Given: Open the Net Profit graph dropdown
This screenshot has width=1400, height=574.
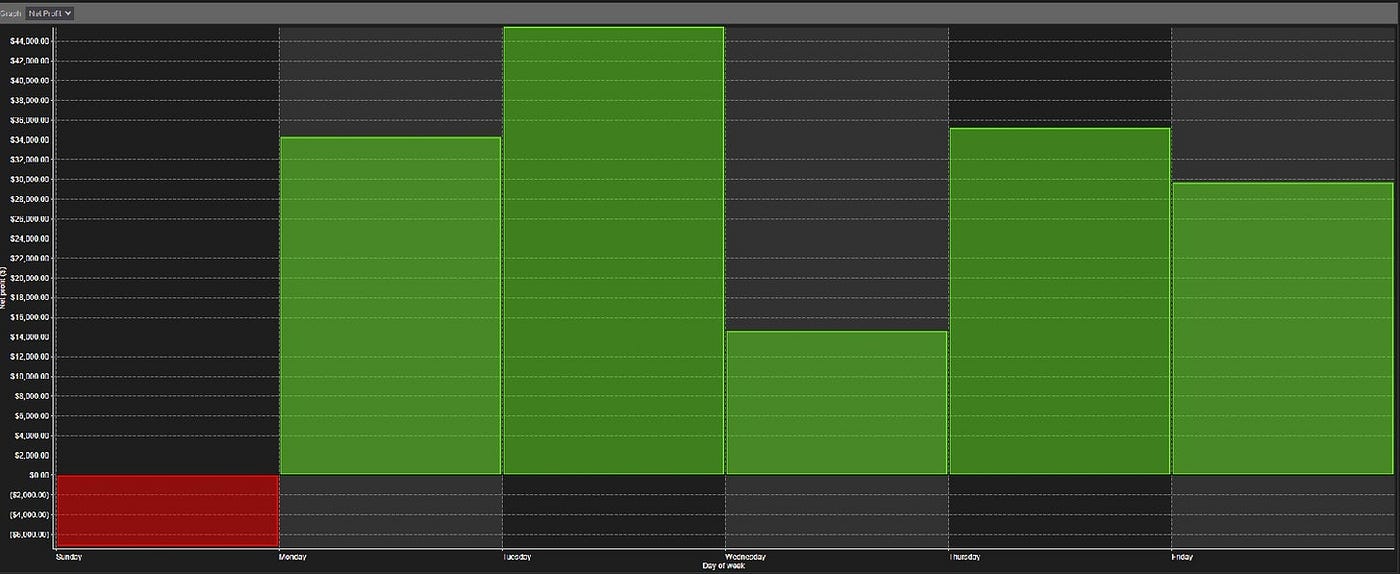Looking at the screenshot, I should (50, 13).
